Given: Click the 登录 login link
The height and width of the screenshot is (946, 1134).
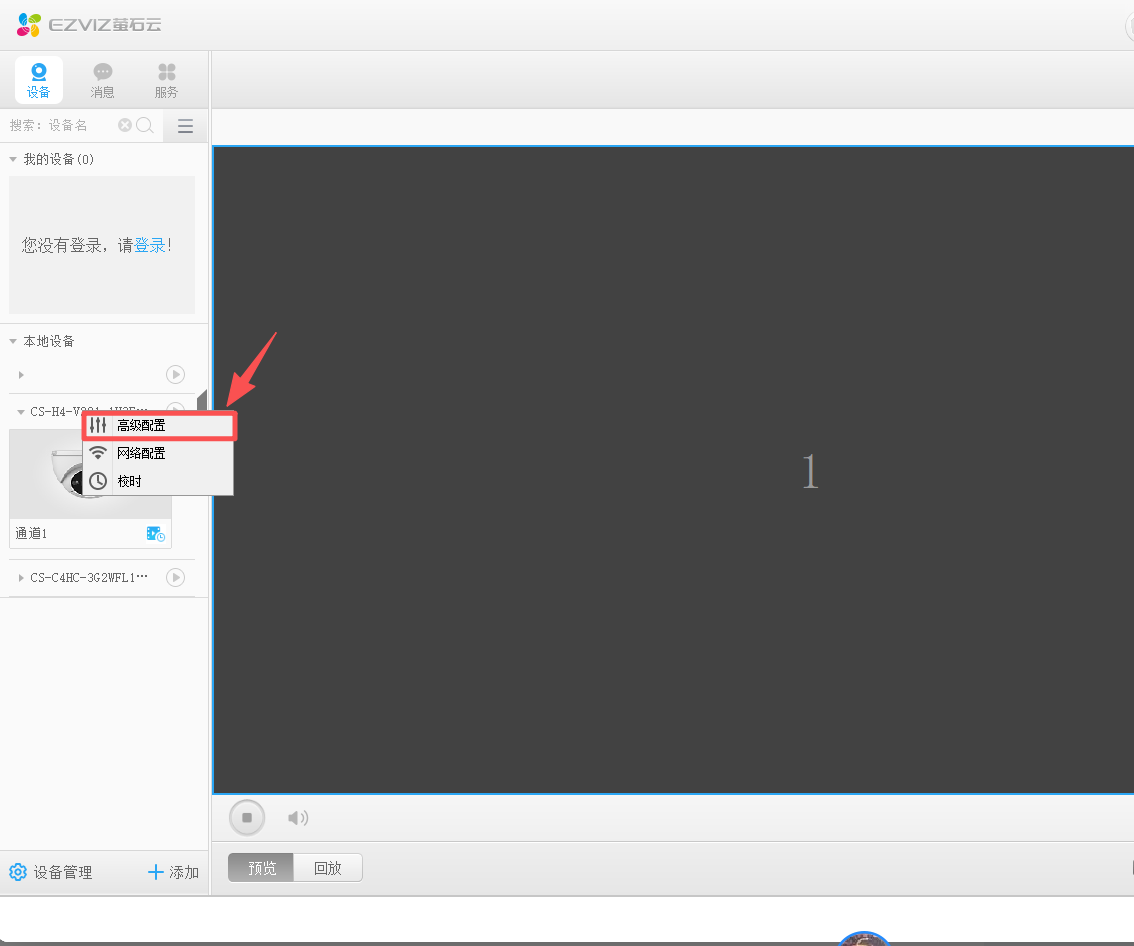Looking at the screenshot, I should click(x=150, y=245).
